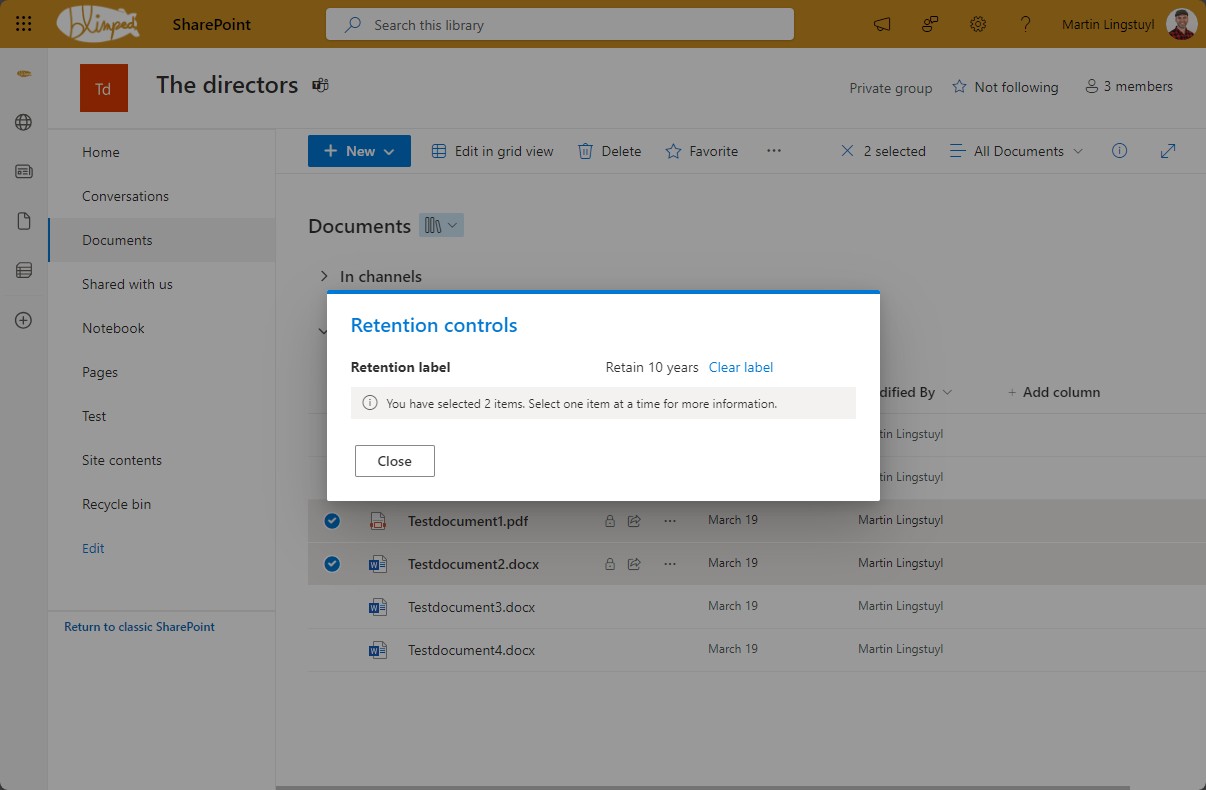Open Site contents in navigation
The image size is (1206, 790).
pyautogui.click(x=122, y=460)
